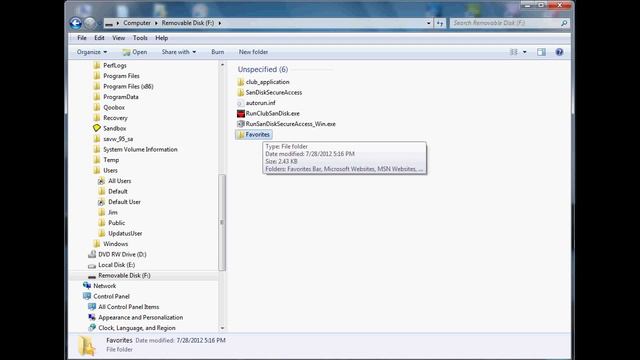Click the Local Disk (E:) drive icon
Viewport: 640px width, 360px height.
(92, 265)
